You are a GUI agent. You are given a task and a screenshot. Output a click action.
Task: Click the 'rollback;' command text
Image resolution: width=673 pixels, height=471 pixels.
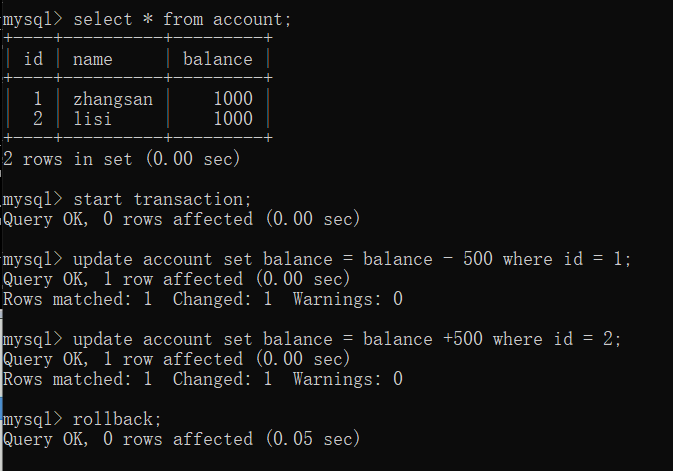pos(117,419)
